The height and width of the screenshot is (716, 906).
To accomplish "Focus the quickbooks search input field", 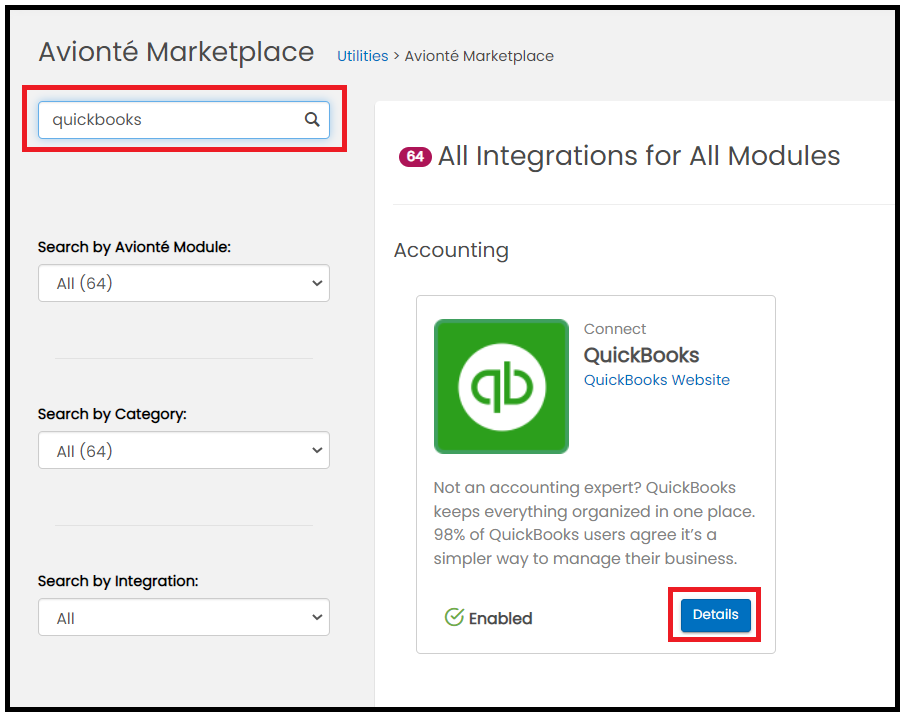I will coord(184,120).
